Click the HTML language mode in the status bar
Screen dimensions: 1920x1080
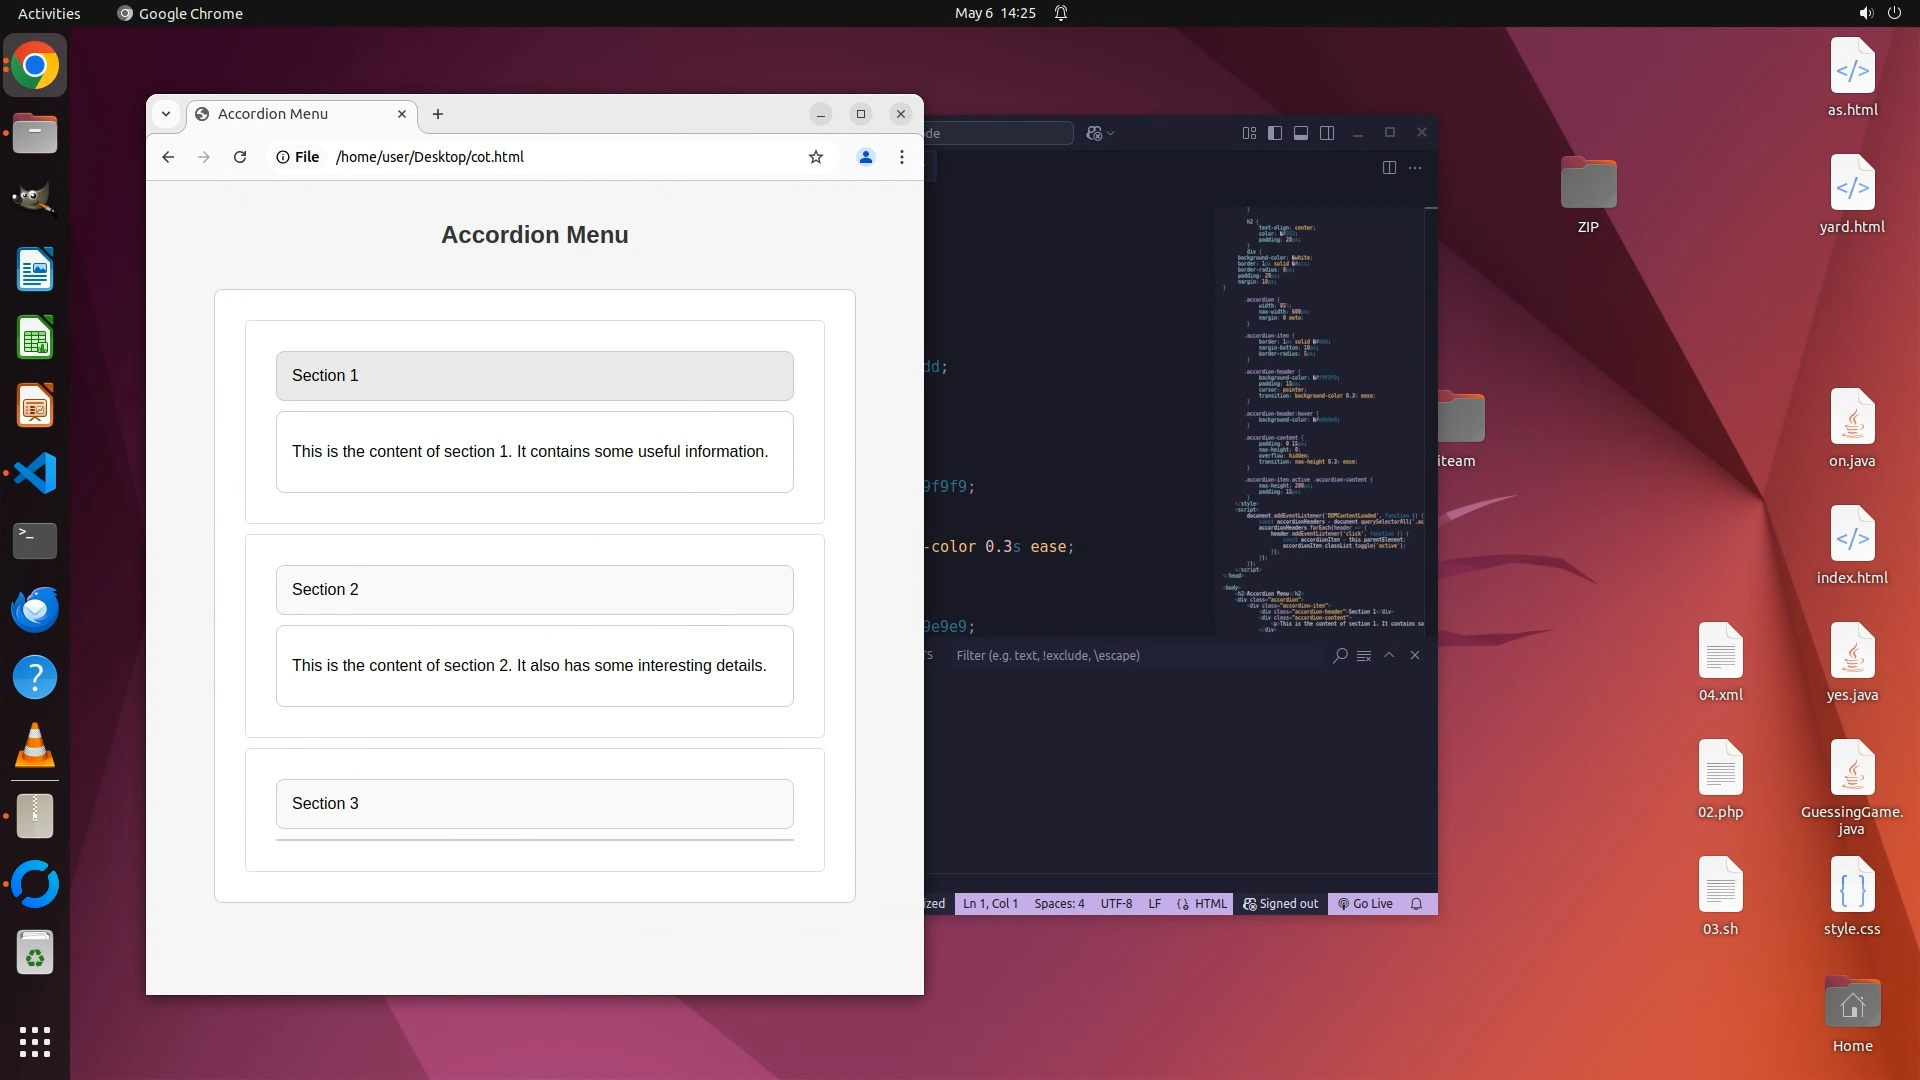tap(1203, 904)
